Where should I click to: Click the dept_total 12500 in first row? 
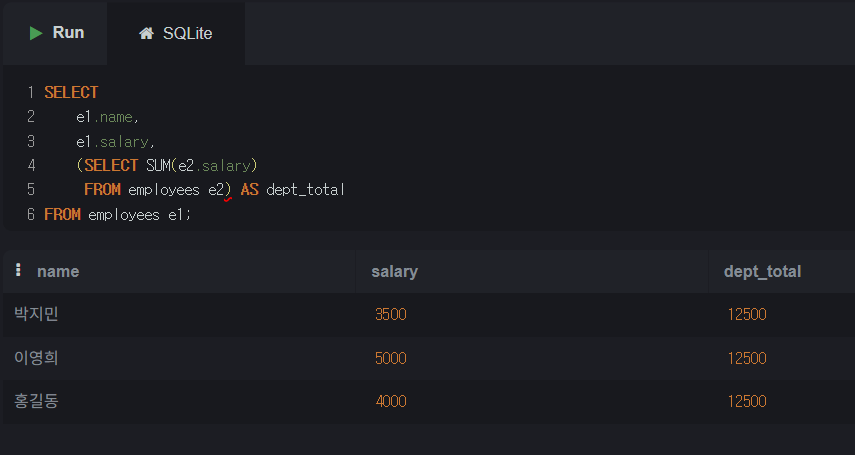(747, 314)
